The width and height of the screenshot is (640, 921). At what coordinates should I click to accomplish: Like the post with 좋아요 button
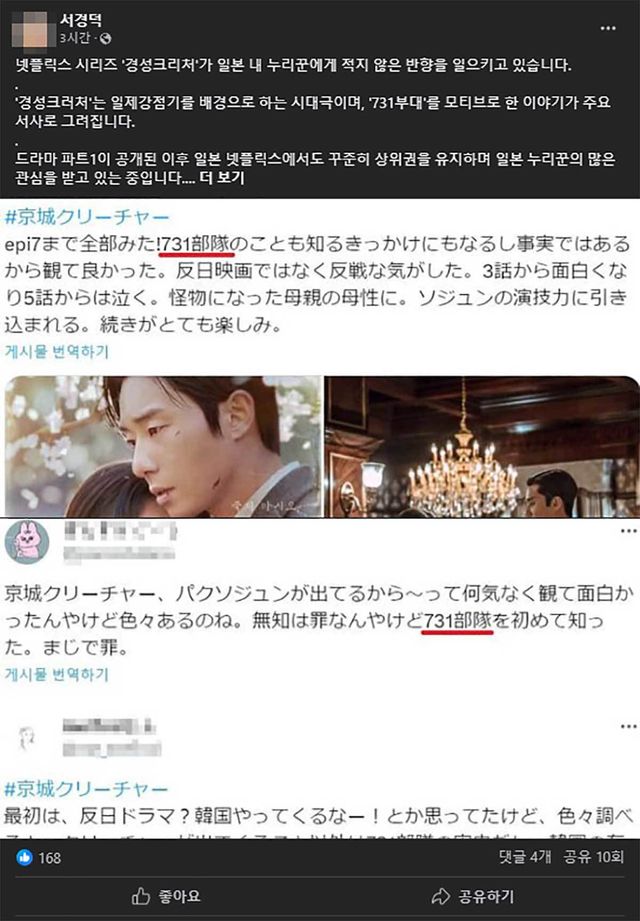tap(166, 896)
